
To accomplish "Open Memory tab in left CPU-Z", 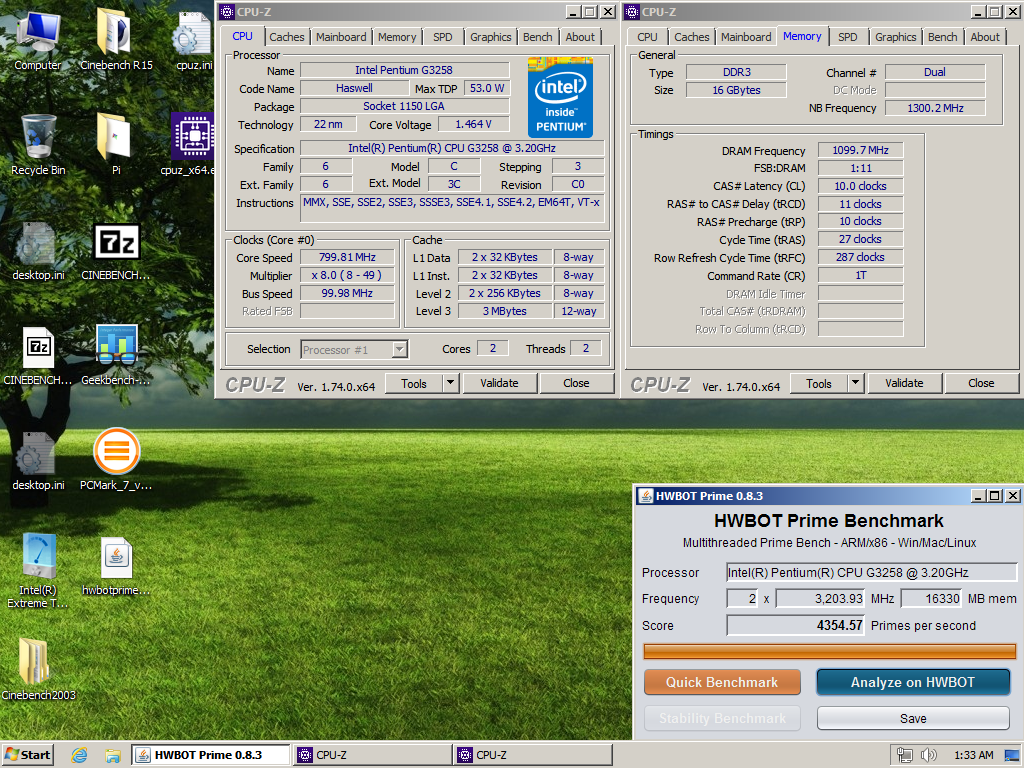I will tap(397, 37).
